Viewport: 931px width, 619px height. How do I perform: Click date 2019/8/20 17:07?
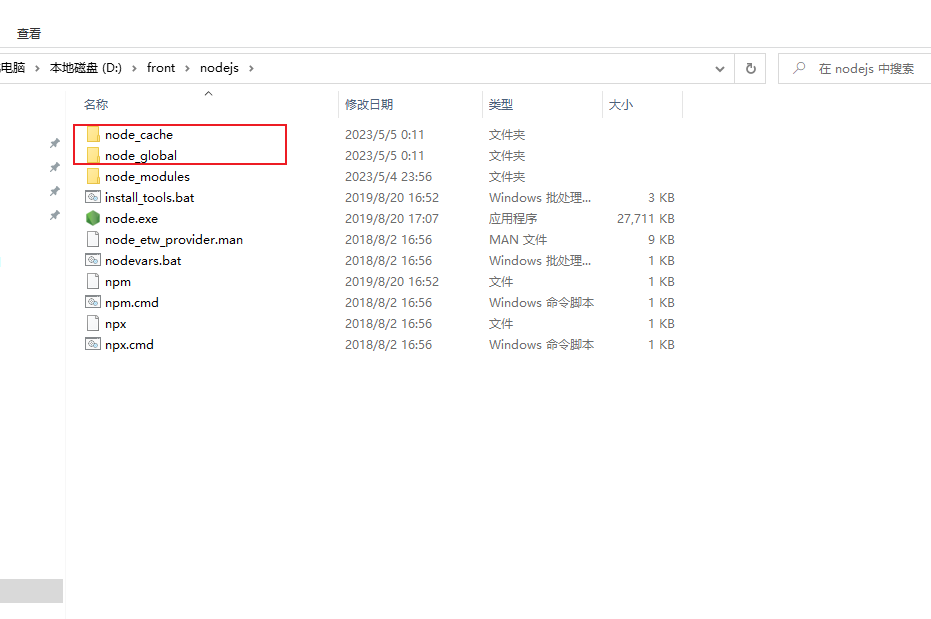tap(392, 218)
